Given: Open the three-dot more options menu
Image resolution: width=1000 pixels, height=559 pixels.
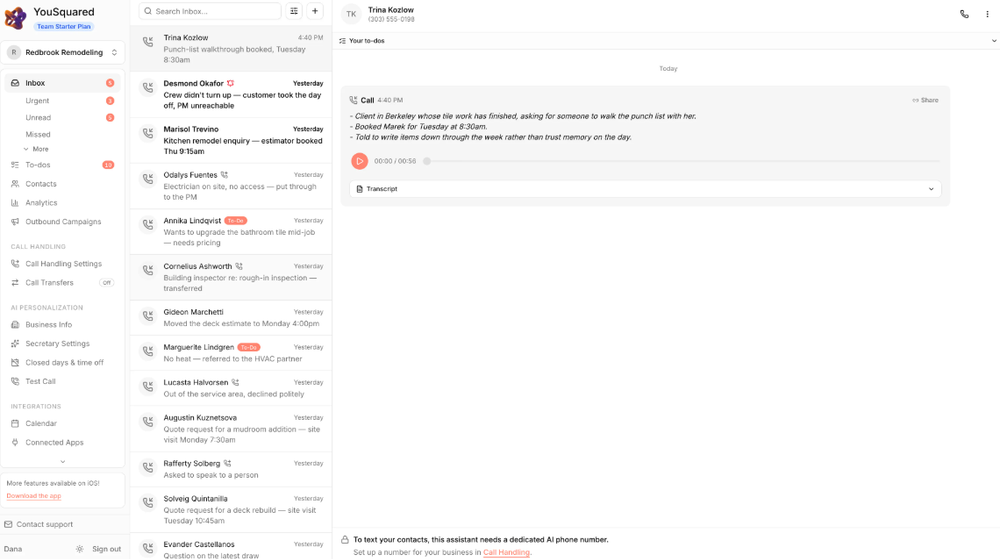Looking at the screenshot, I should pos(987,14).
